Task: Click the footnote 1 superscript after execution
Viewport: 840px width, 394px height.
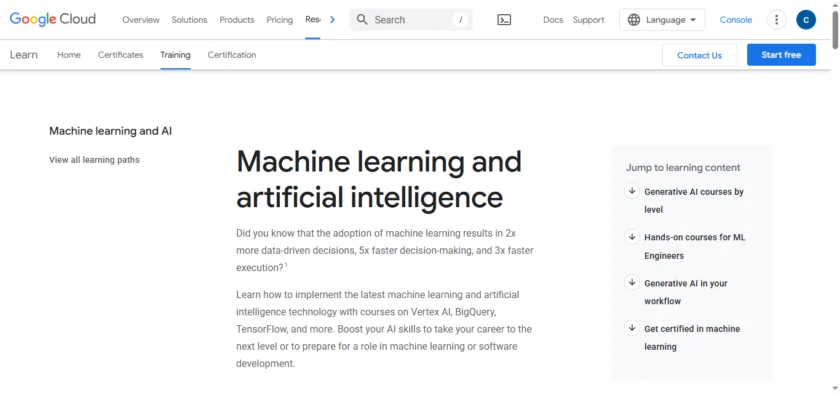Action: (286, 264)
